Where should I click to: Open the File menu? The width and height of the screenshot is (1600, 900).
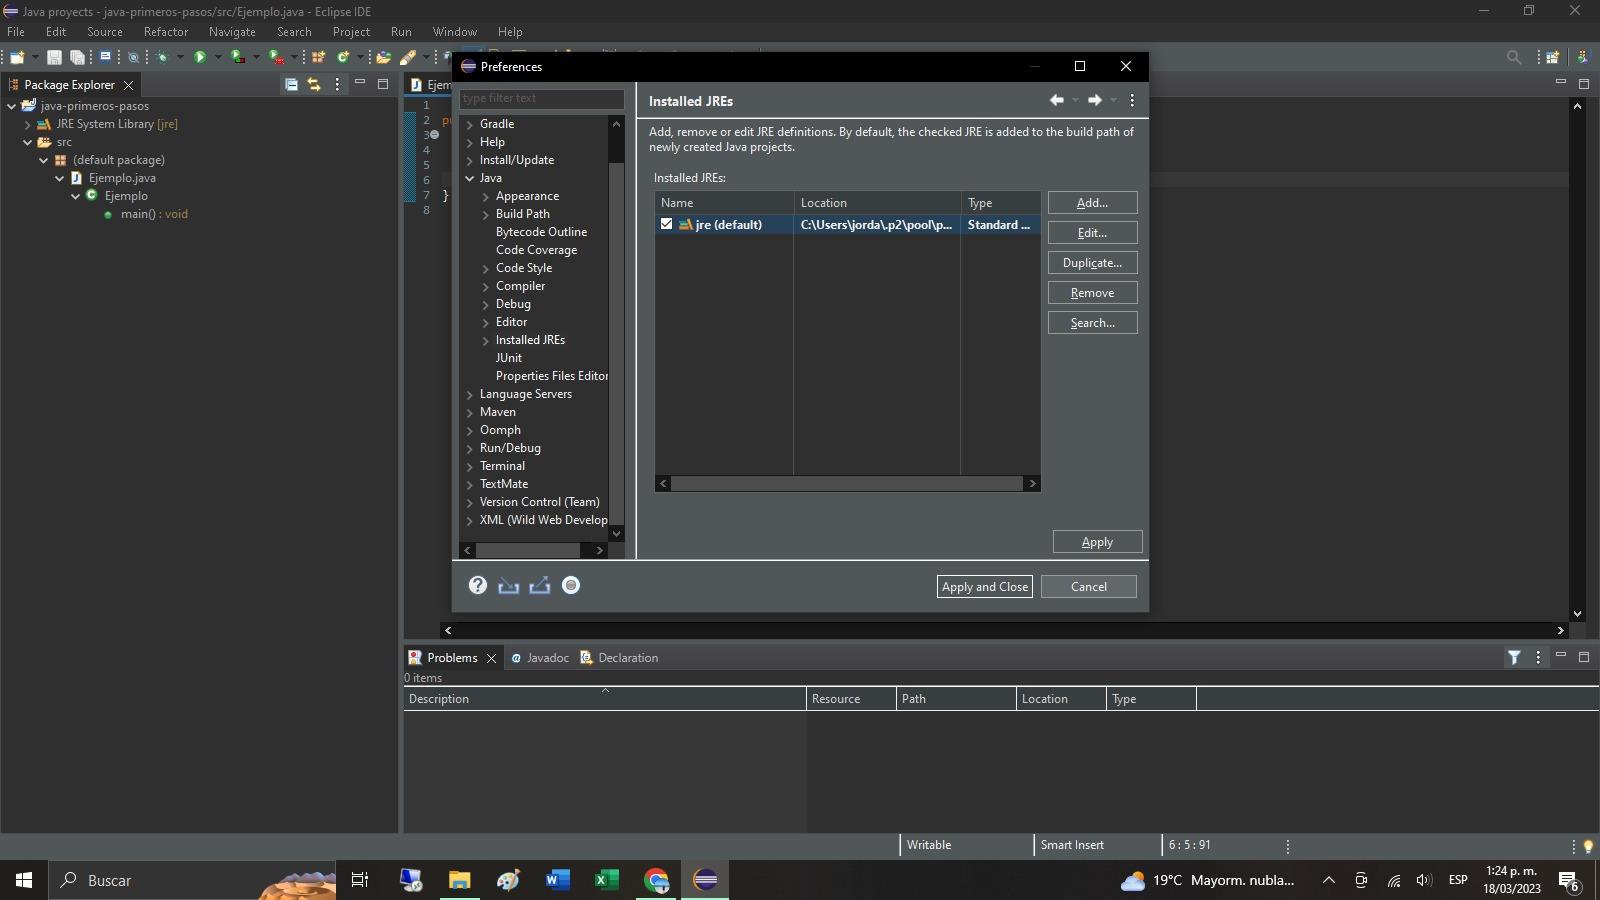coord(16,32)
